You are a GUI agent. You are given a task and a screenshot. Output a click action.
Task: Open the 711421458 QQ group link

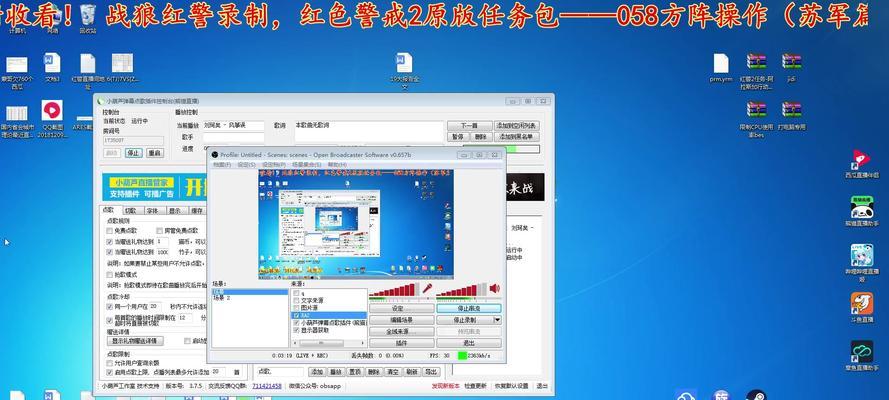266,386
